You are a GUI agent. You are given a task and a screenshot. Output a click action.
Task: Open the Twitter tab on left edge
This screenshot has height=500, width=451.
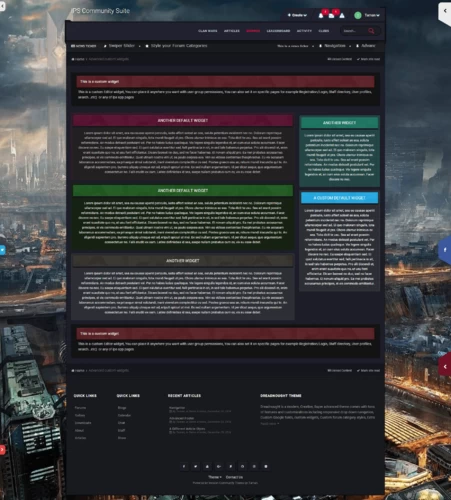(2, 249)
